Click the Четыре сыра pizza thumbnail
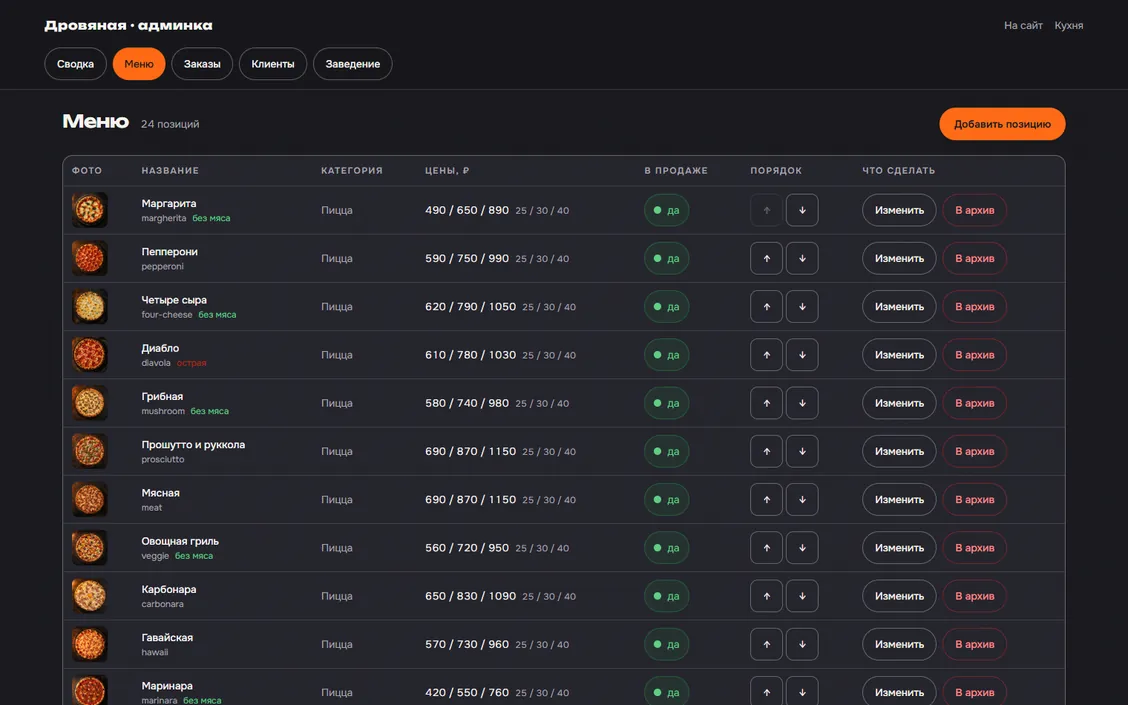This screenshot has width=1128, height=705. (90, 306)
